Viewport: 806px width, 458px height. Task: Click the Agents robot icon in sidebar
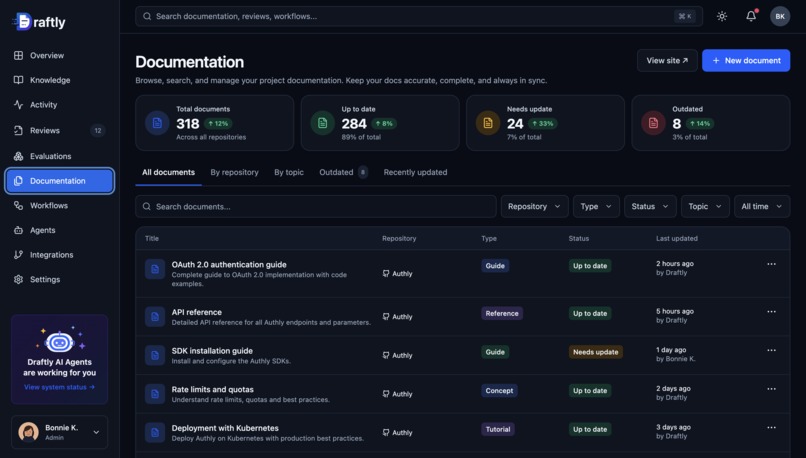[x=19, y=230]
